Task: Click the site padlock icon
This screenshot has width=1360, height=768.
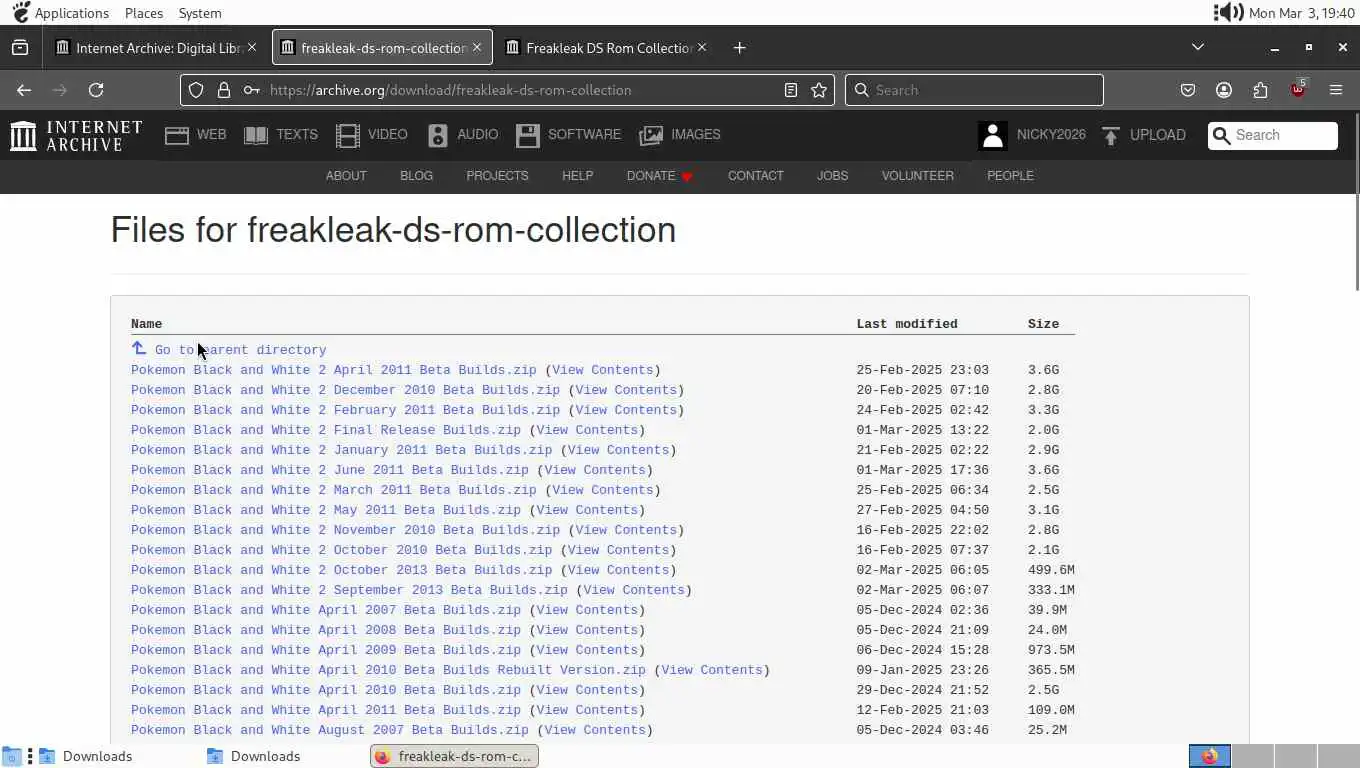Action: point(224,90)
